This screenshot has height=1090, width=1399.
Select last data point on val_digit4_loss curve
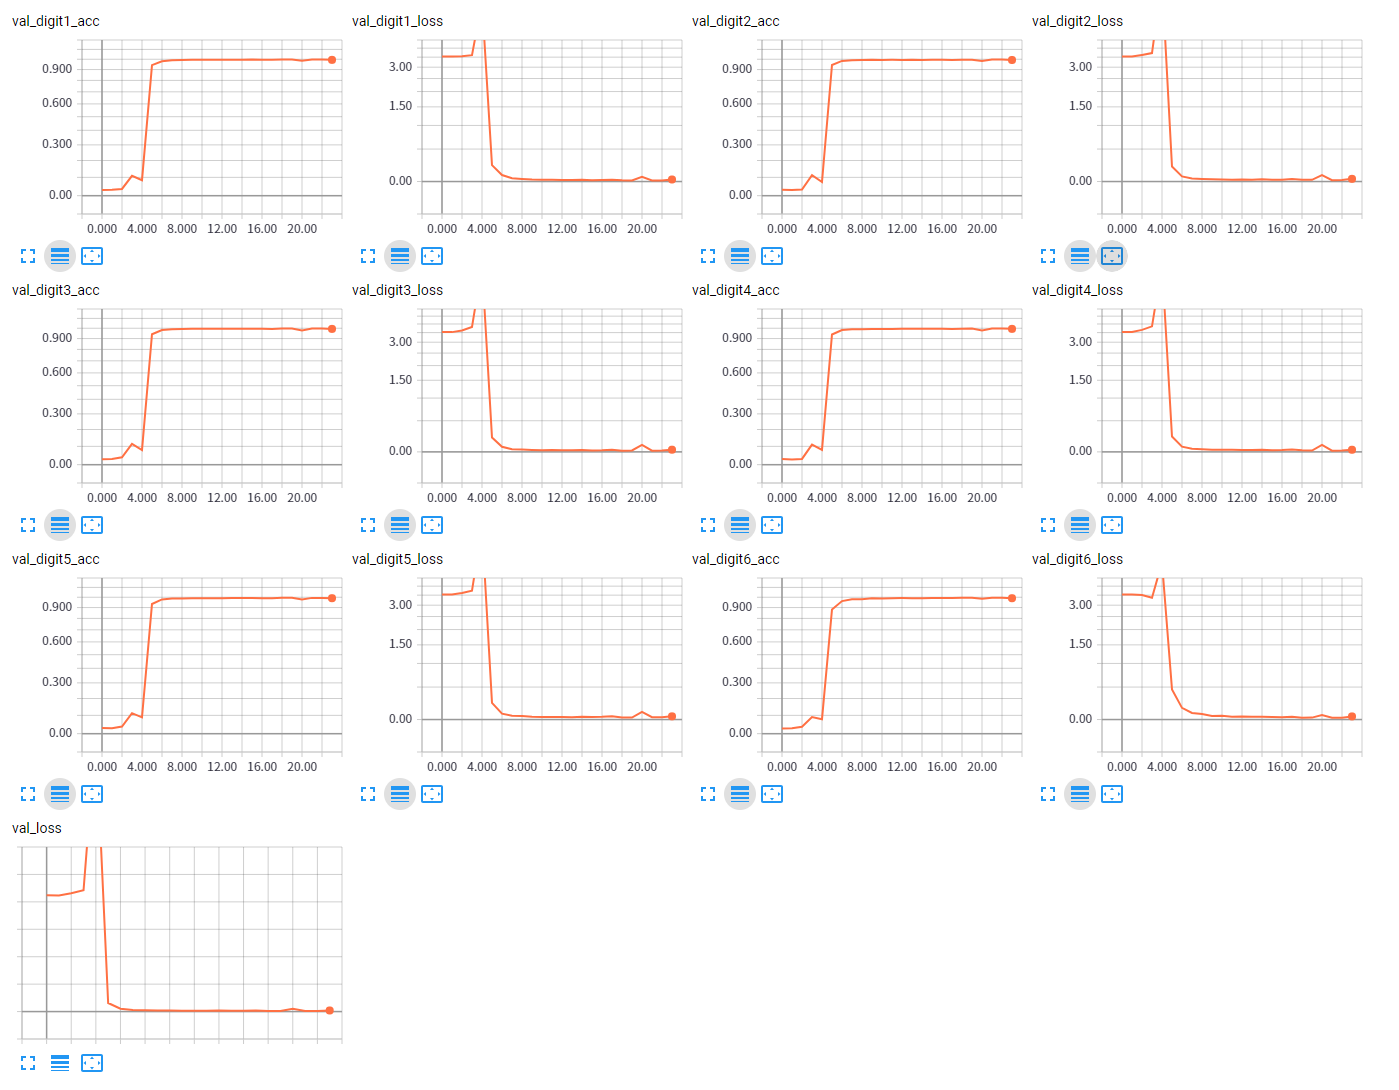(1352, 450)
